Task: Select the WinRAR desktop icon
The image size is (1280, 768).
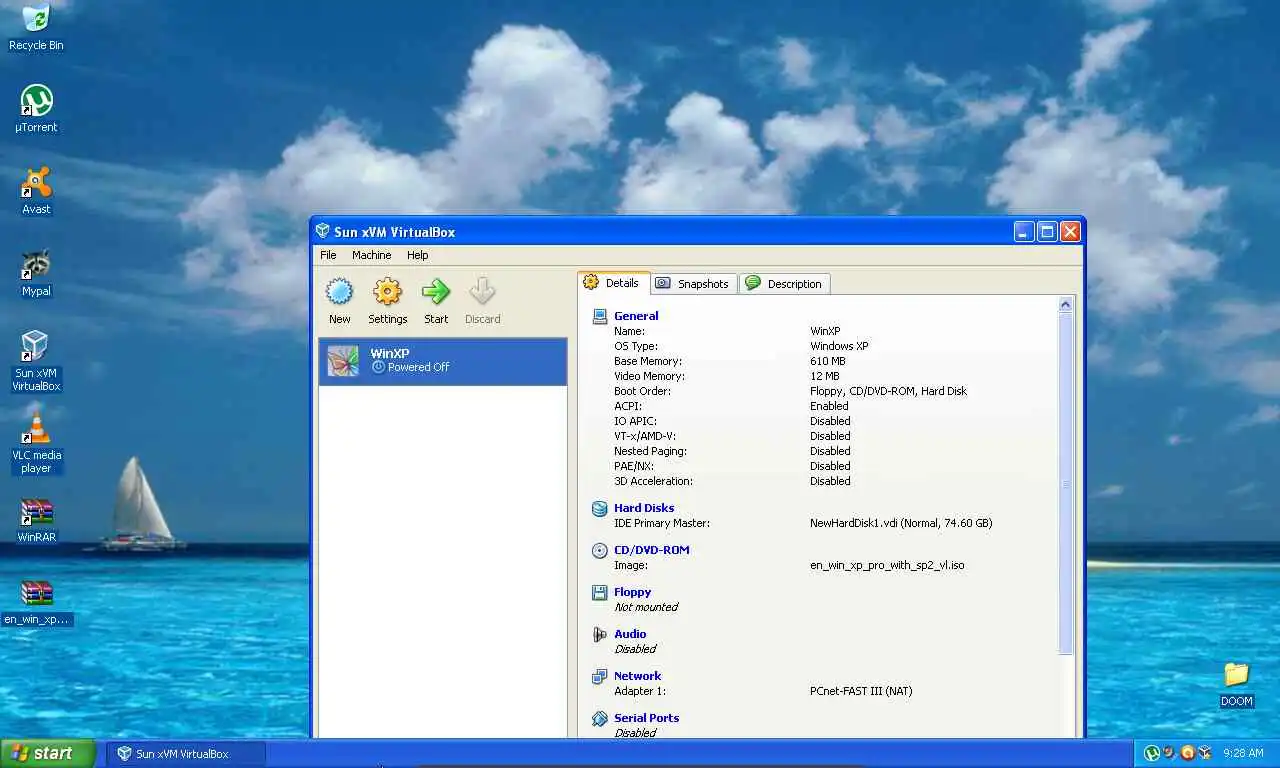Action: pyautogui.click(x=36, y=520)
